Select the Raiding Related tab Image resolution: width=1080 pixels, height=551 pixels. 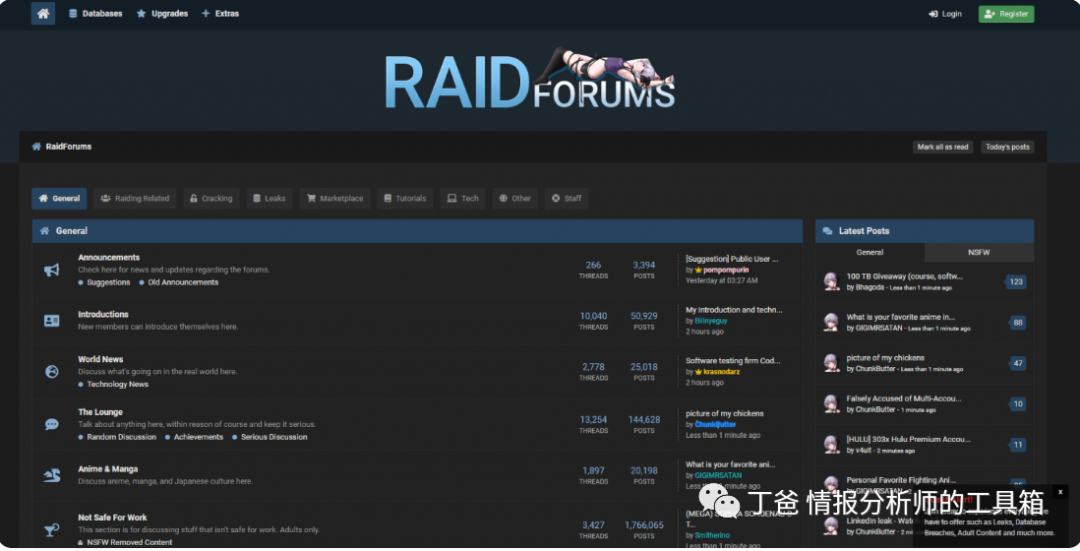[135, 198]
